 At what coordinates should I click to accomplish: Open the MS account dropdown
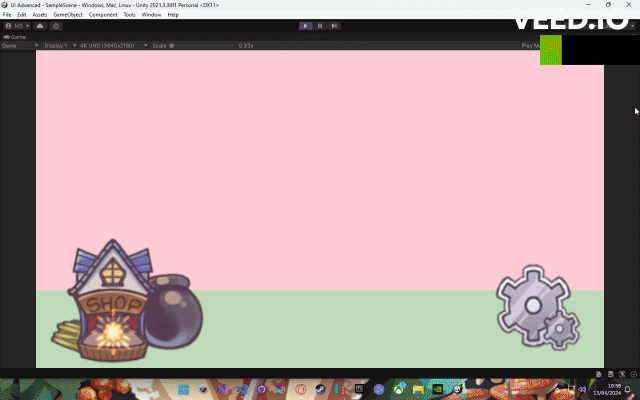tap(17, 26)
